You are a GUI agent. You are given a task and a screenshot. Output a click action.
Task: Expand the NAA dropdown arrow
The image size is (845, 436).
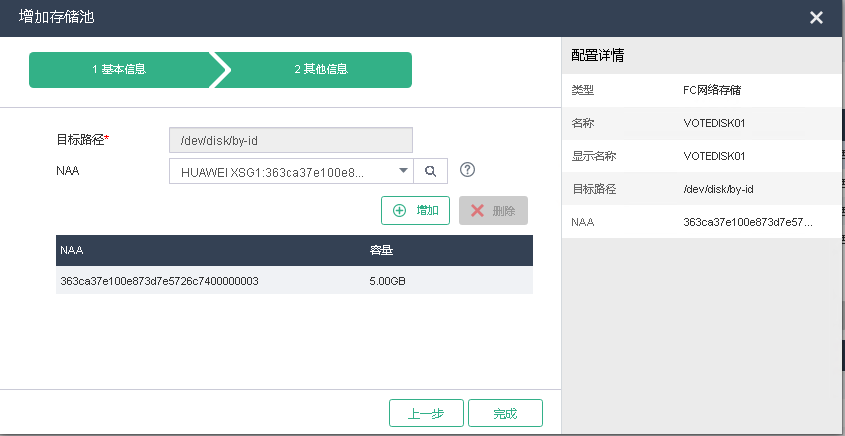[x=403, y=171]
